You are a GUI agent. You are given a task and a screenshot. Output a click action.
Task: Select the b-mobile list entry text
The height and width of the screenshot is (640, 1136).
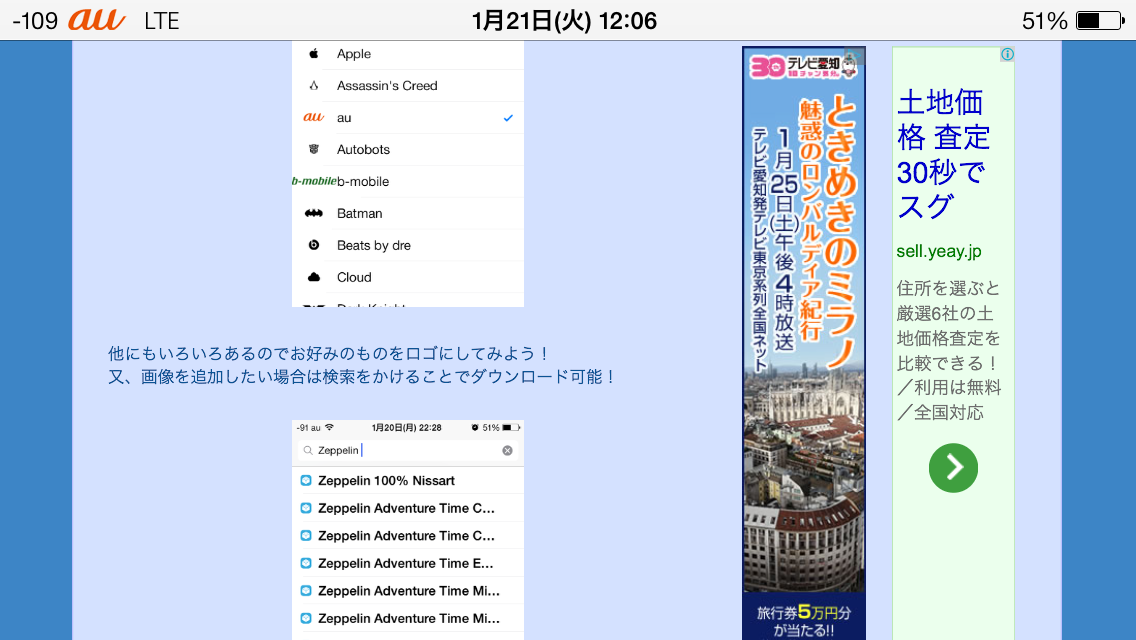(x=363, y=181)
